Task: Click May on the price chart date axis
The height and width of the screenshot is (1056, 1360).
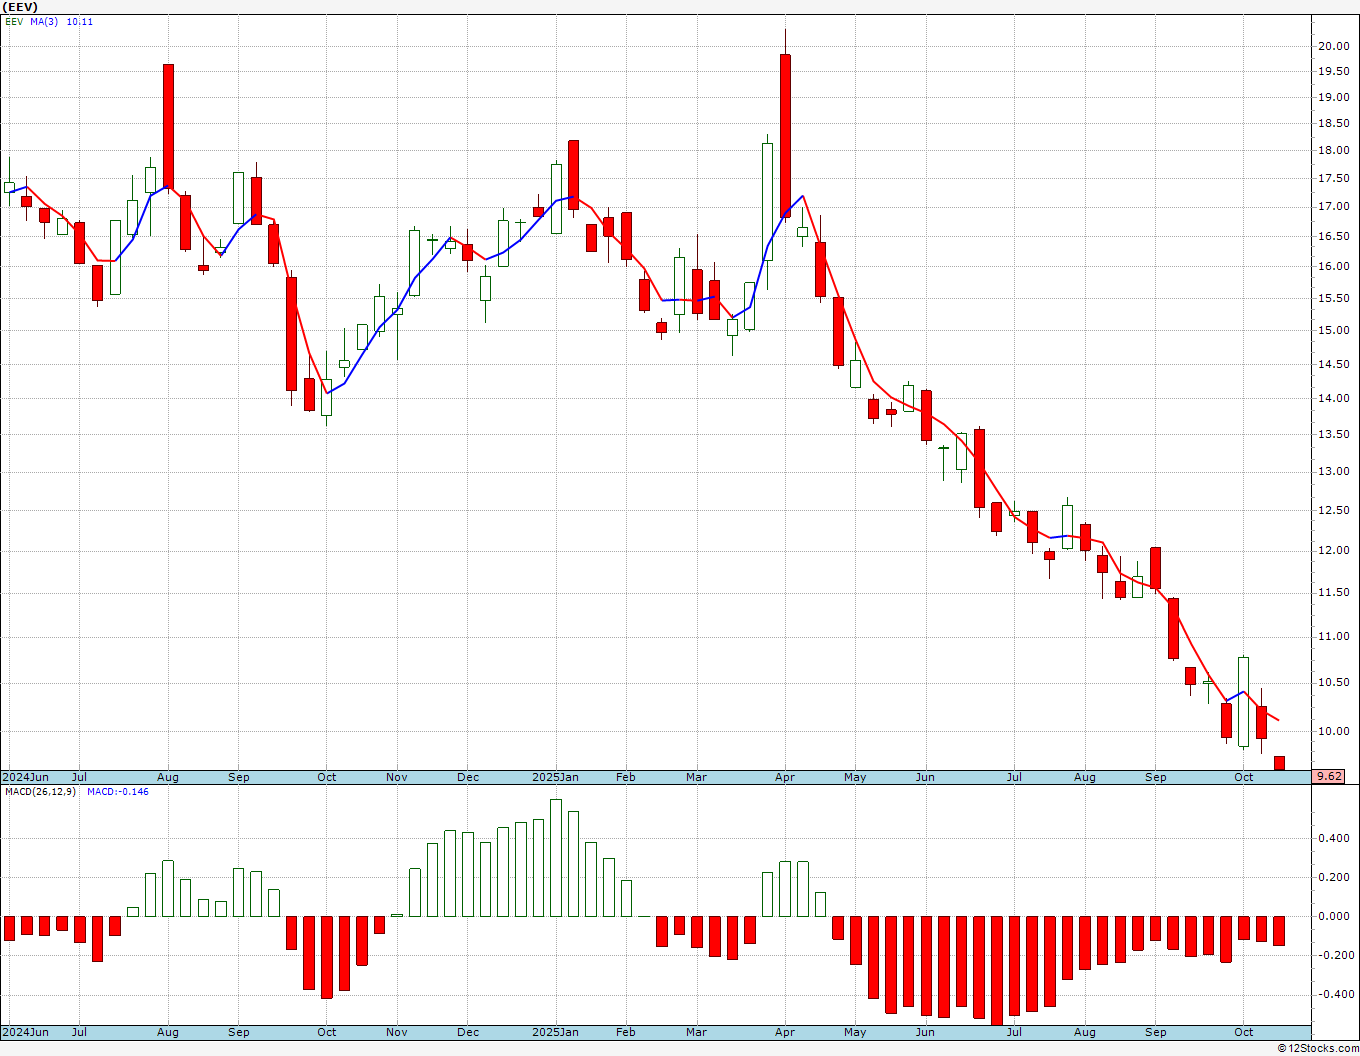Action: [855, 777]
